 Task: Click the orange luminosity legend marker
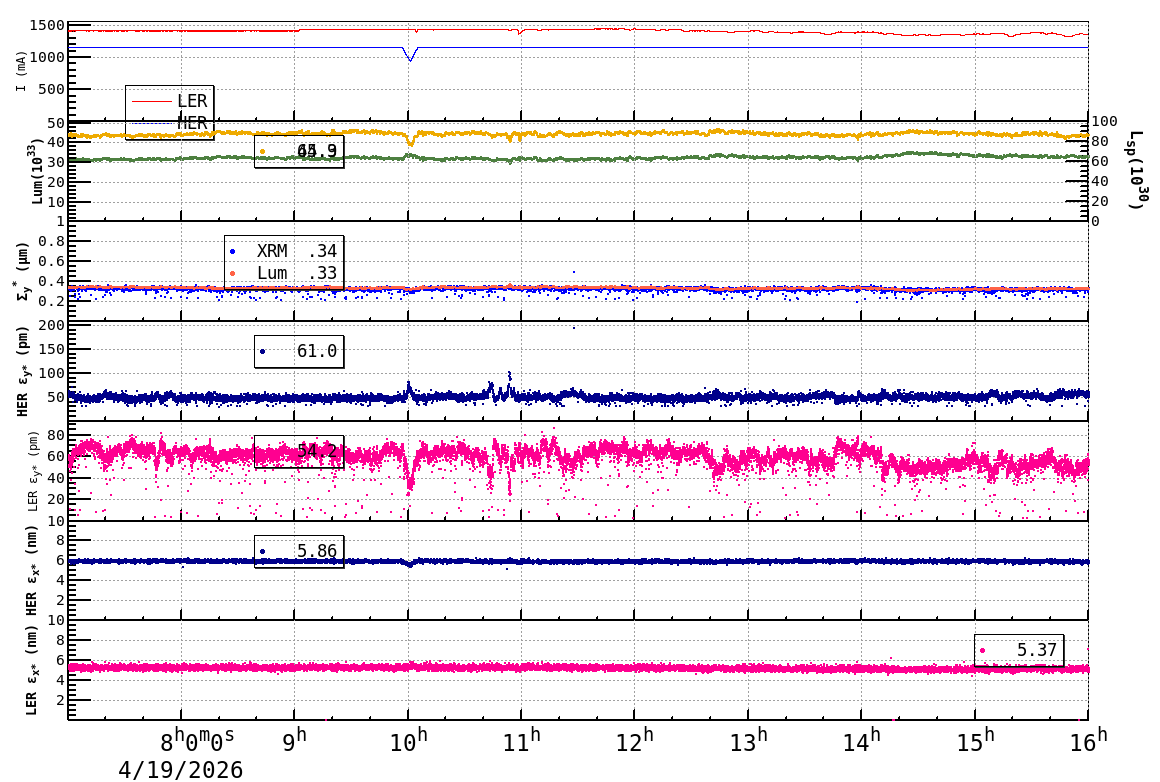coord(262,151)
